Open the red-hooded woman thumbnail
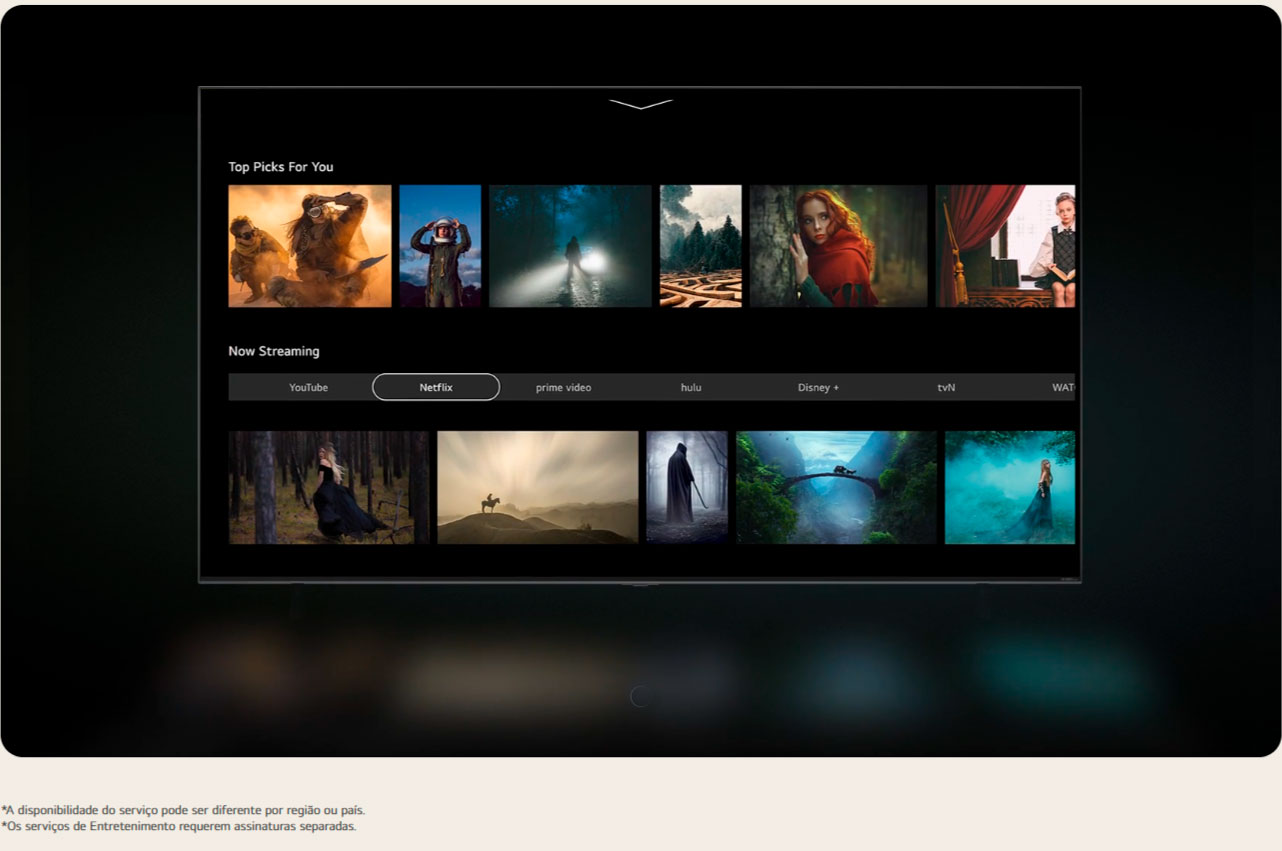The image size is (1282, 851). (838, 246)
